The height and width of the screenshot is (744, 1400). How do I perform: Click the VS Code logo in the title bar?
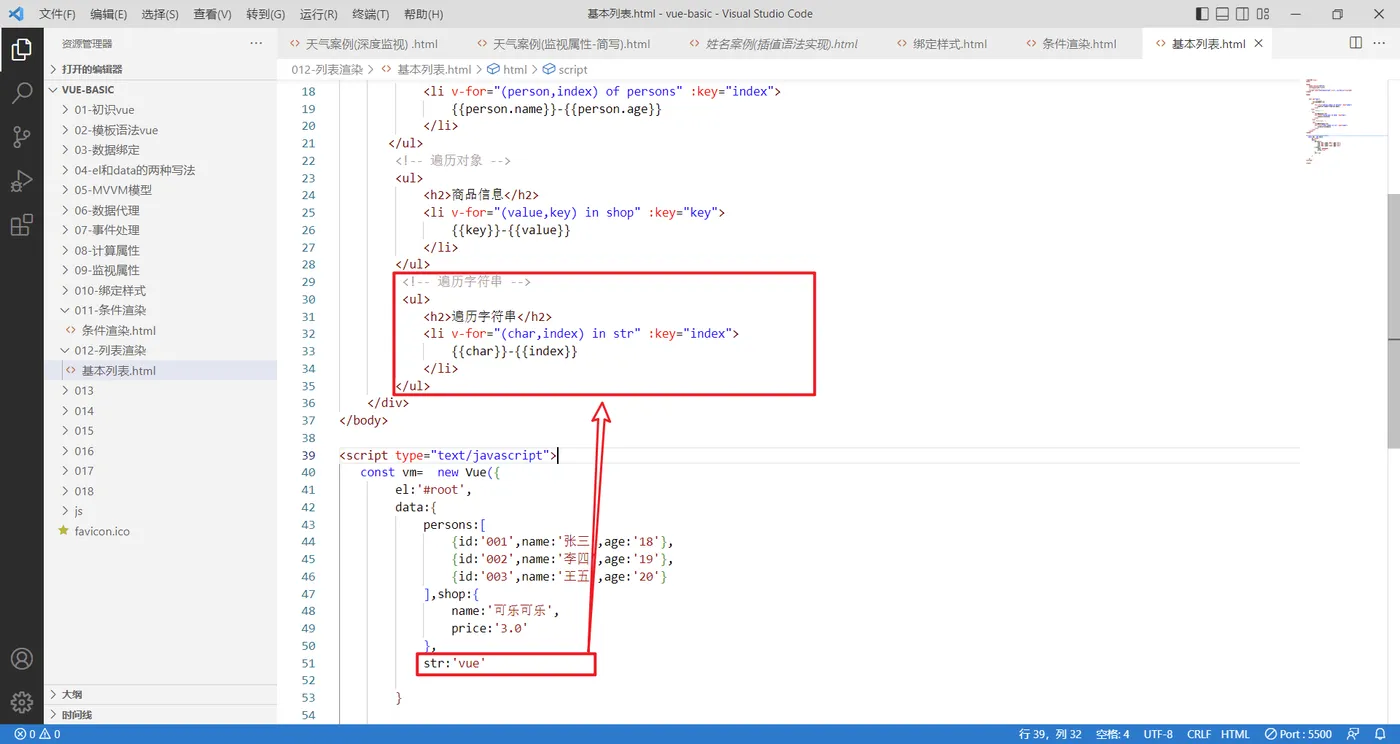point(15,14)
